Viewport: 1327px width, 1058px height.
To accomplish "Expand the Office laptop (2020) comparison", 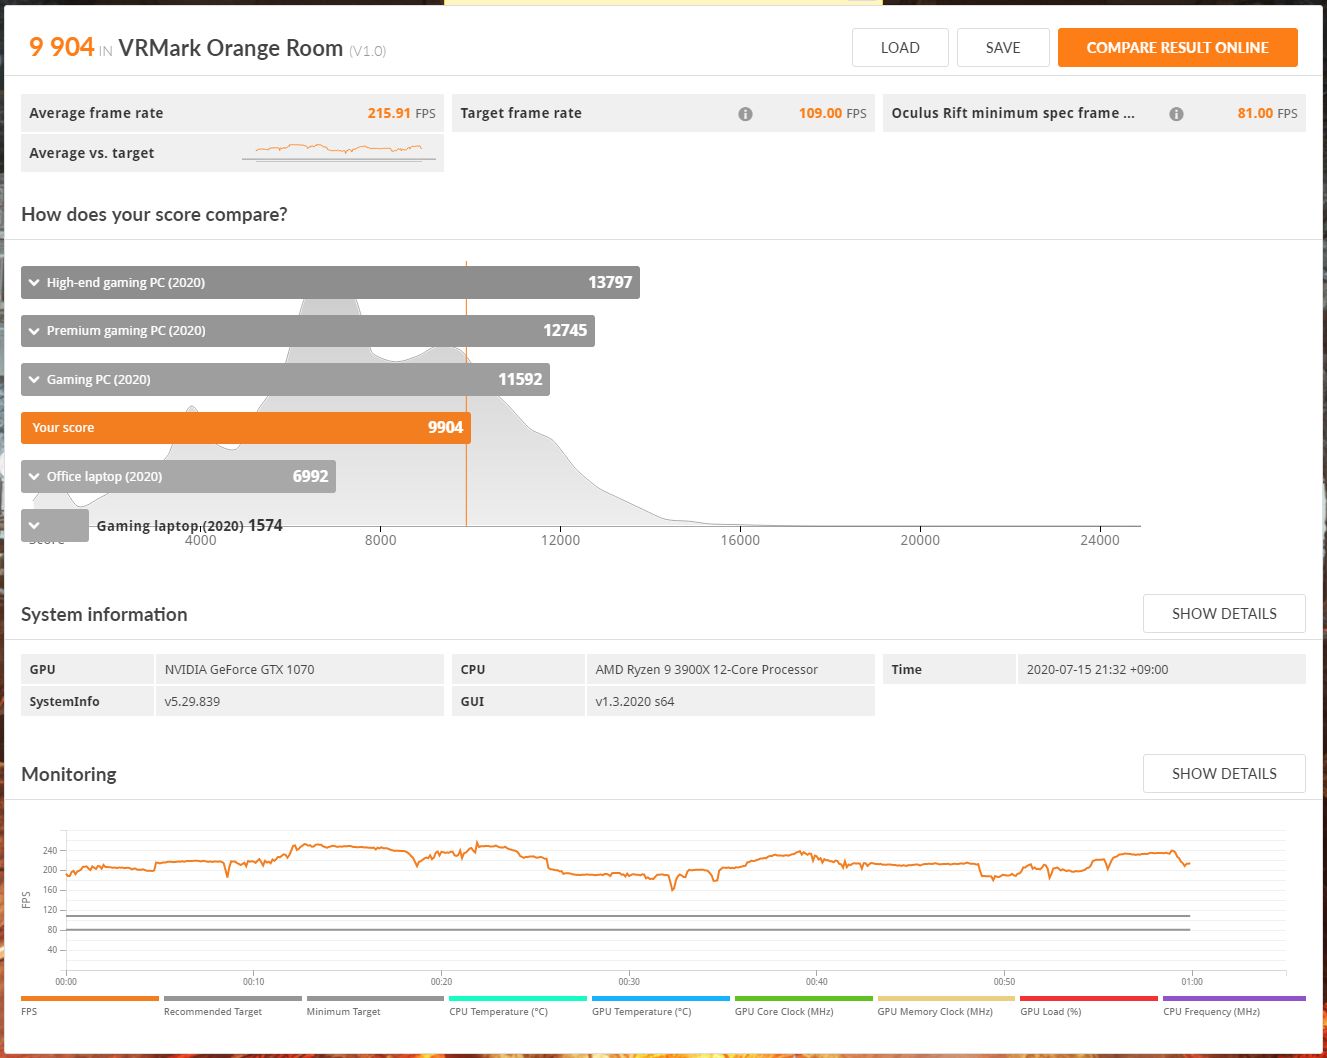I will pyautogui.click(x=35, y=477).
